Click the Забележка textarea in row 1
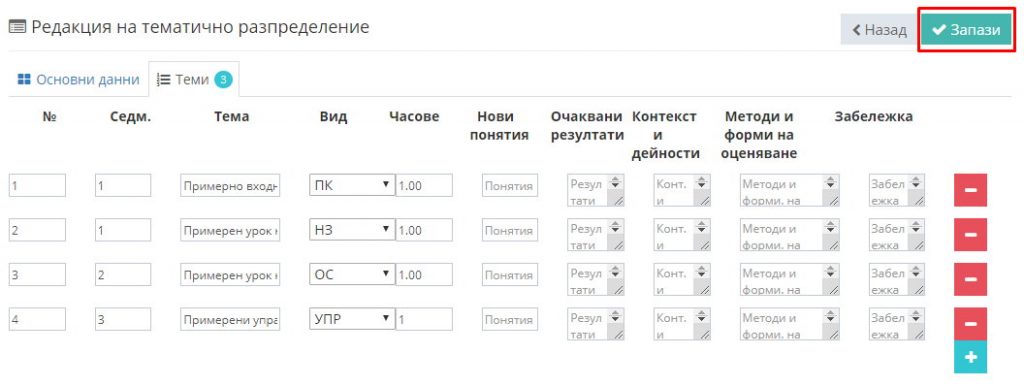 pyautogui.click(x=897, y=191)
